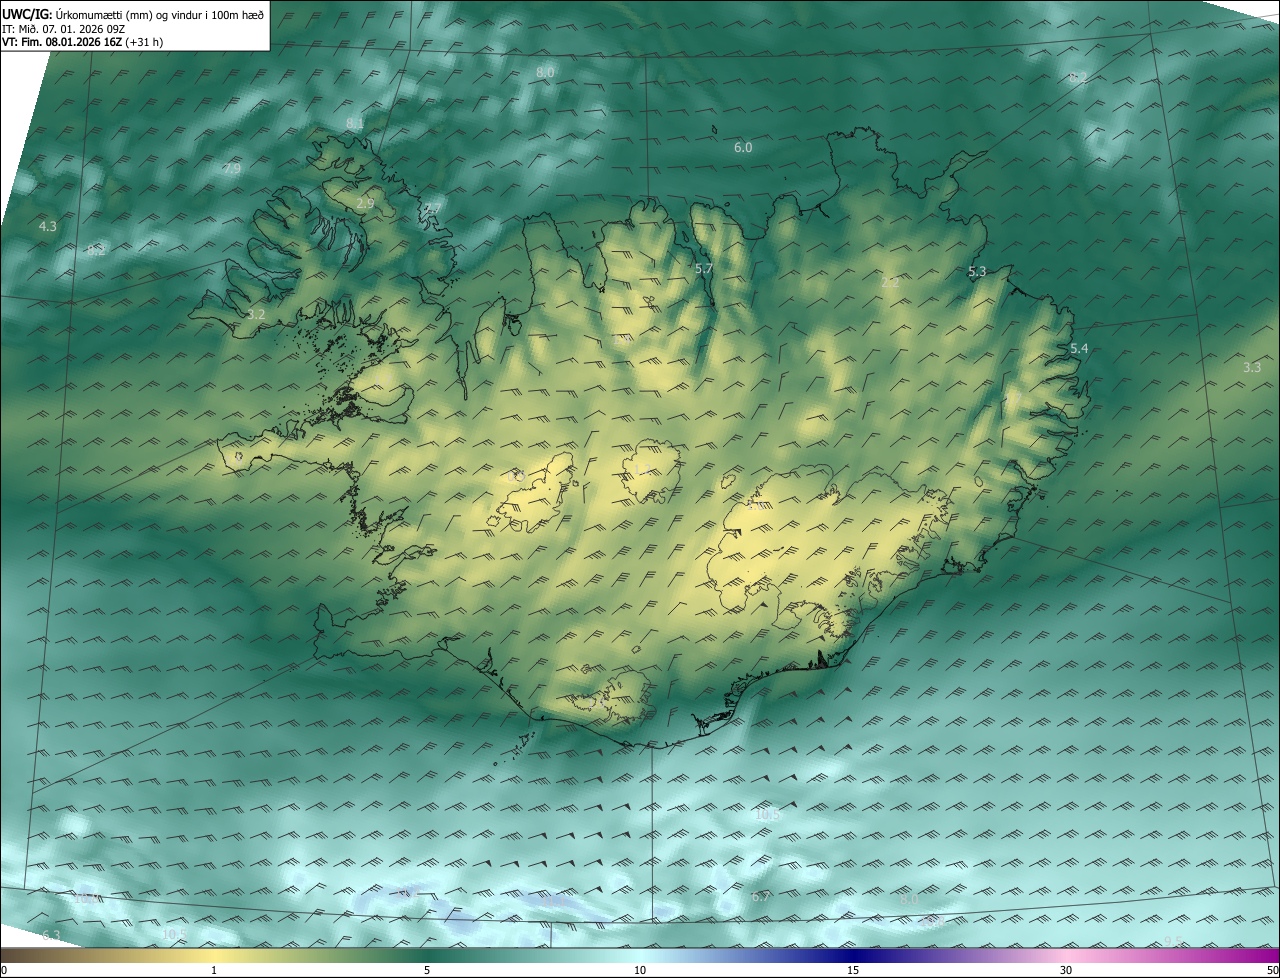The height and width of the screenshot is (978, 1280).
Task: Click the 5.7 value label on the map
Action: (704, 269)
